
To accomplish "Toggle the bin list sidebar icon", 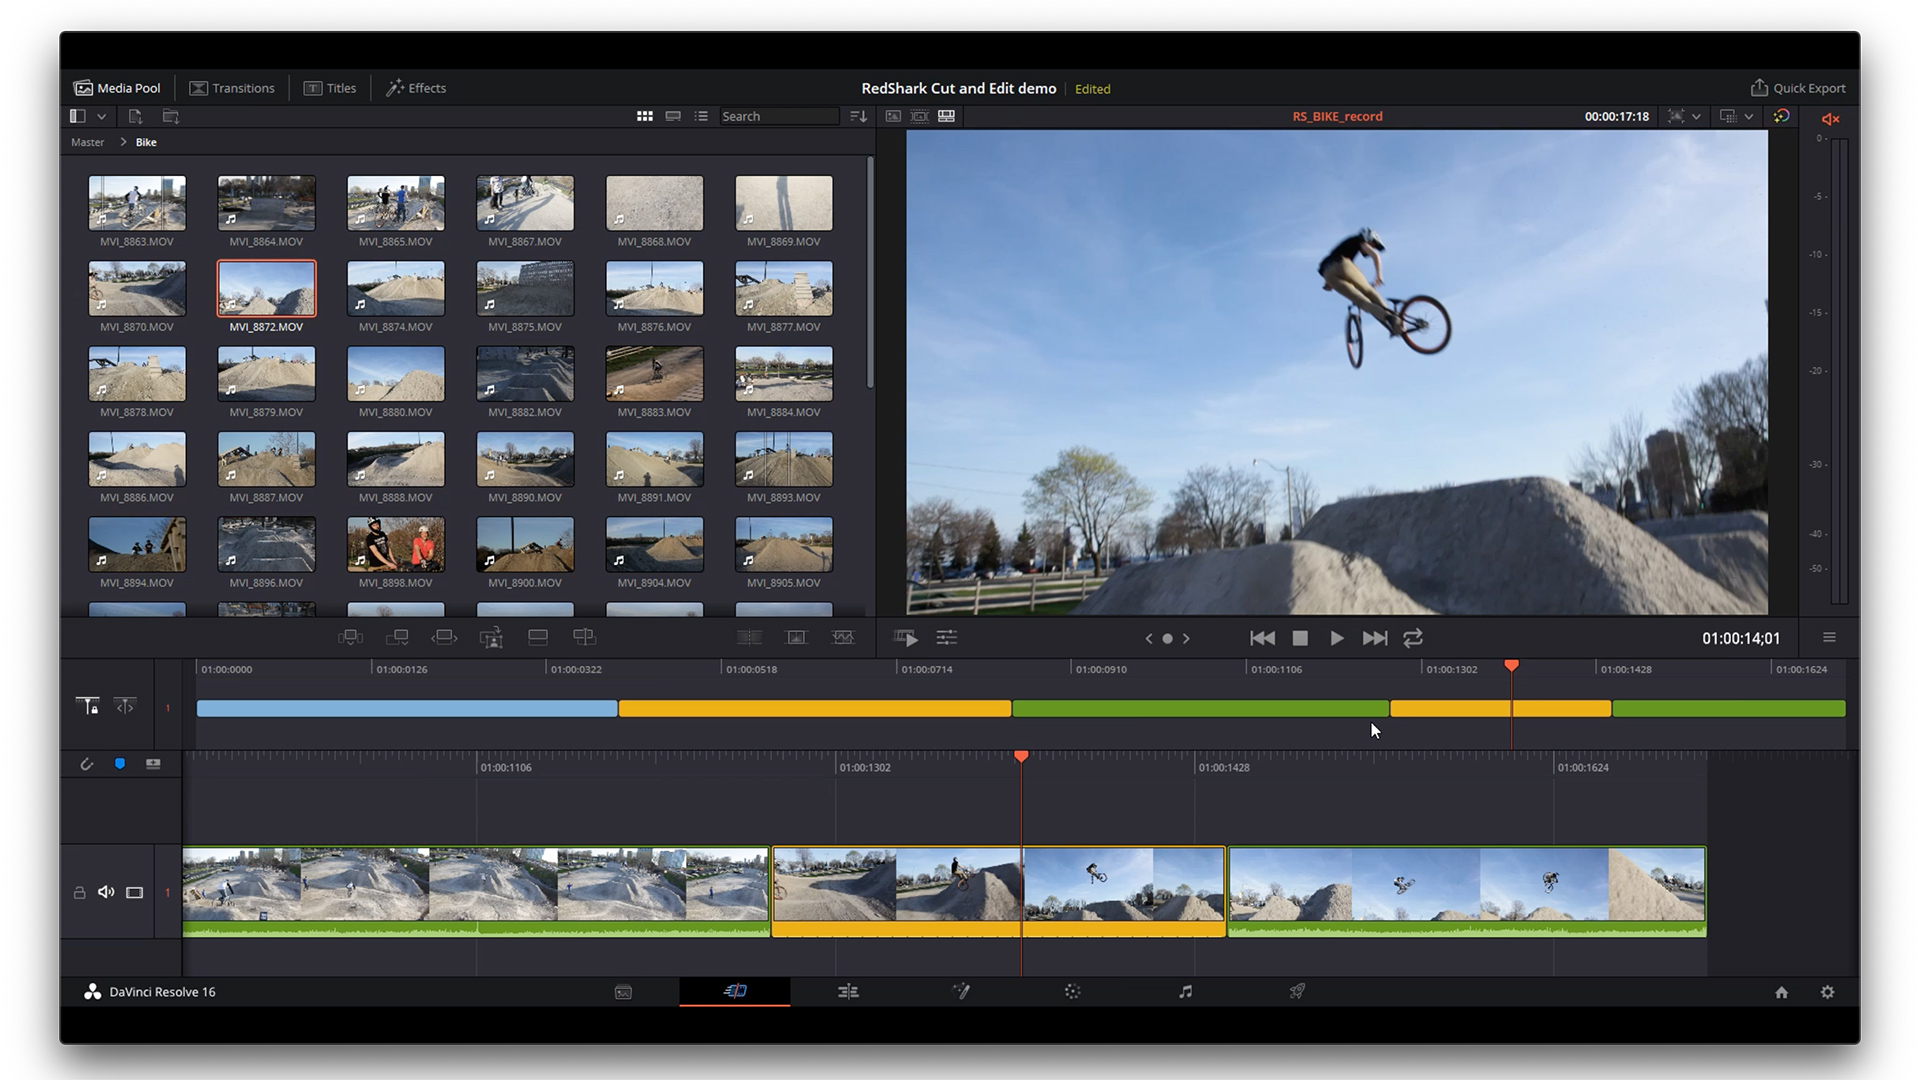I will pyautogui.click(x=77, y=116).
